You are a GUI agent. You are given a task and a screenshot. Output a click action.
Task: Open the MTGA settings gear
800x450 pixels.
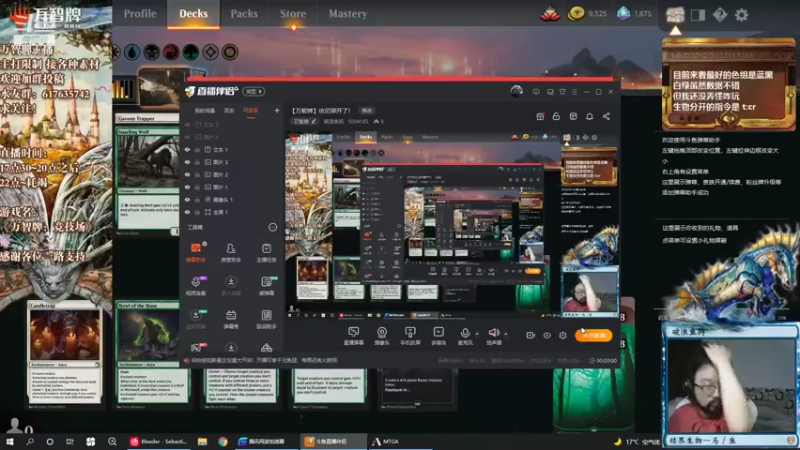tap(741, 15)
